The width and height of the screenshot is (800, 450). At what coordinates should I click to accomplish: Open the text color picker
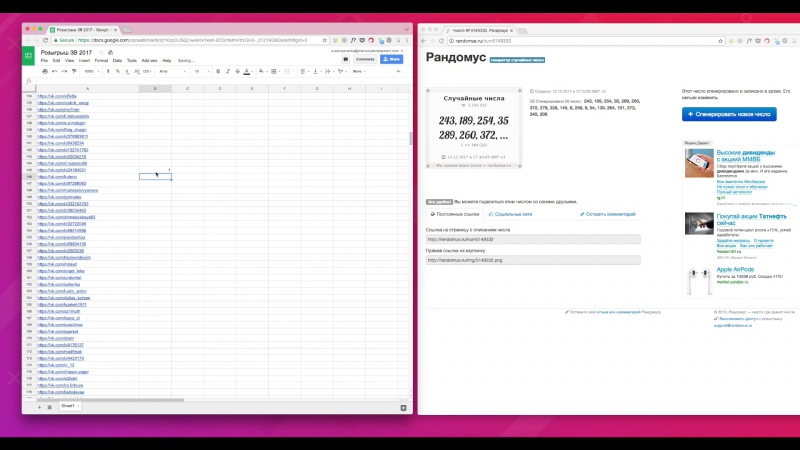point(247,71)
